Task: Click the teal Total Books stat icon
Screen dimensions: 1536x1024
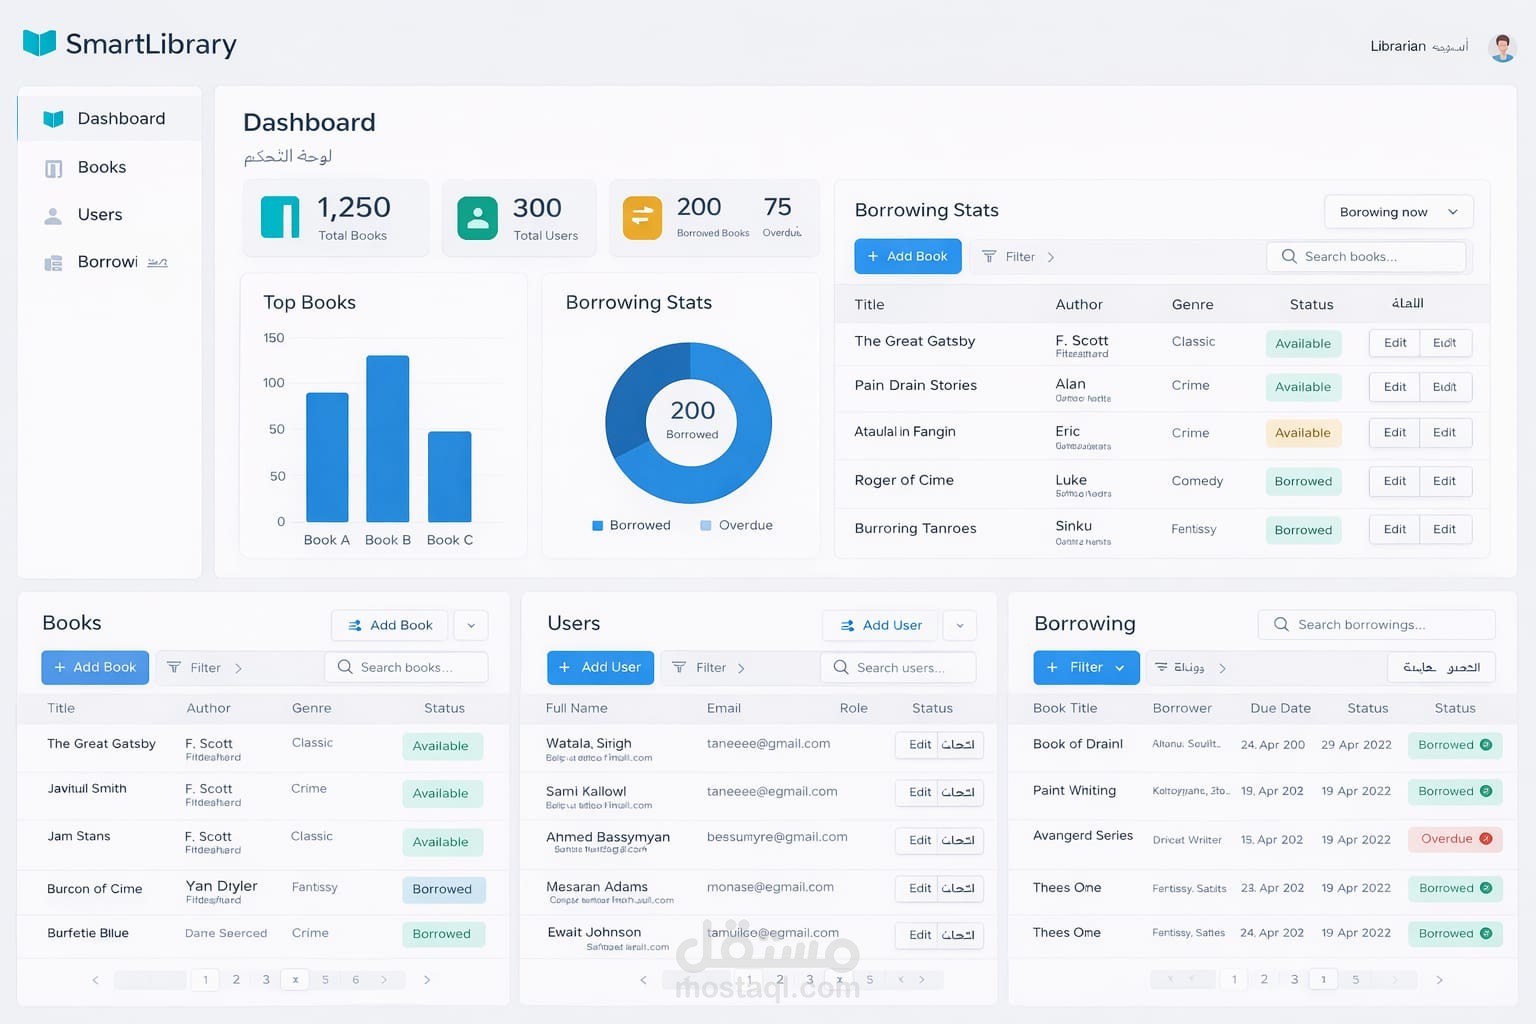Action: [280, 217]
